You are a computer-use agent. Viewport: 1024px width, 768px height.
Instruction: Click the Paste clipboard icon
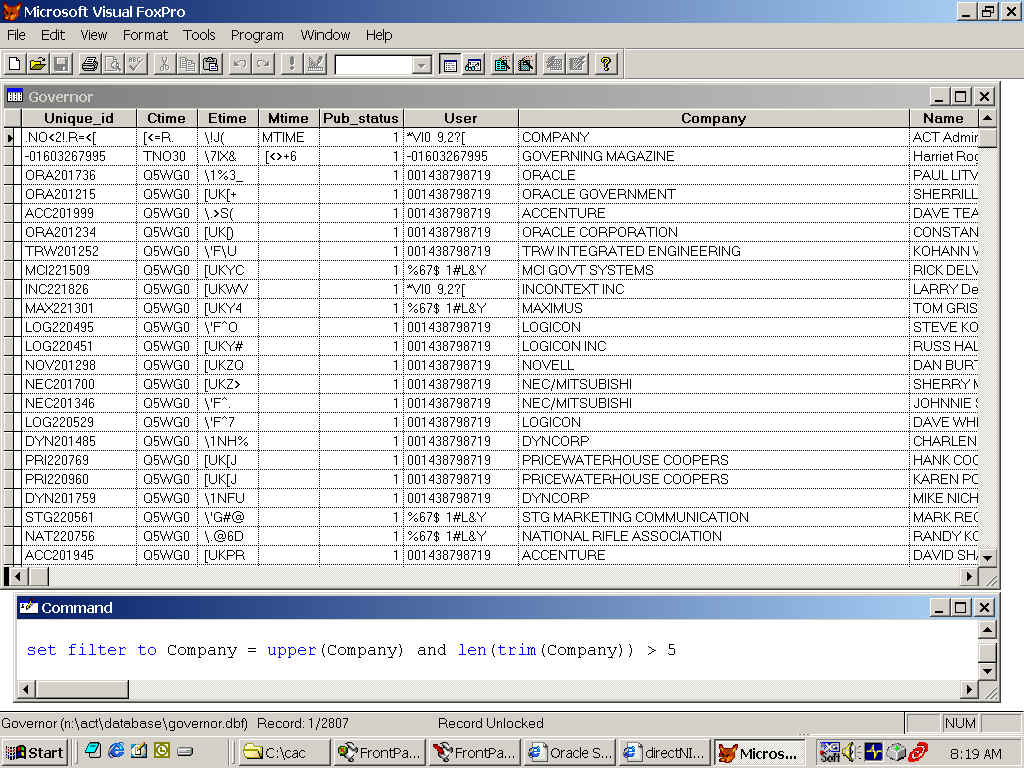click(x=211, y=64)
